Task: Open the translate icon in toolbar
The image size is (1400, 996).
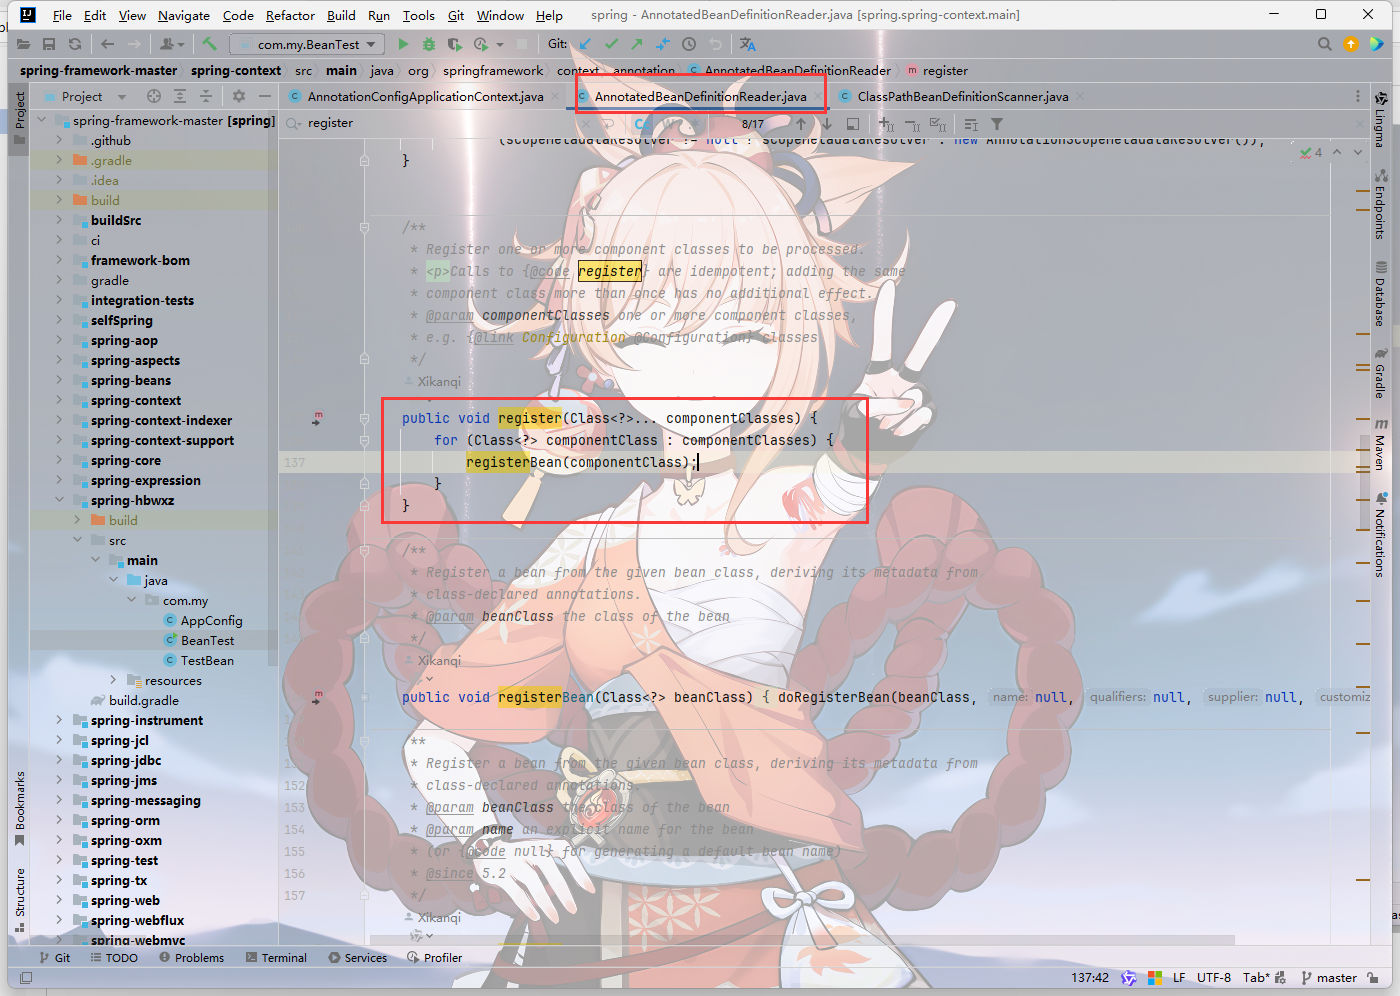Action: coord(748,44)
